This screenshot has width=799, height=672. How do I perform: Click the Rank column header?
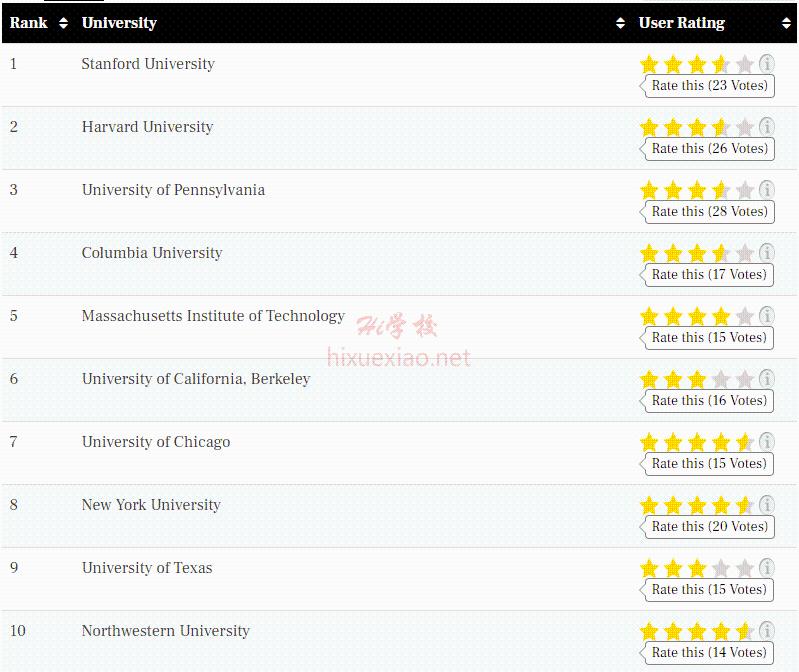(x=29, y=23)
